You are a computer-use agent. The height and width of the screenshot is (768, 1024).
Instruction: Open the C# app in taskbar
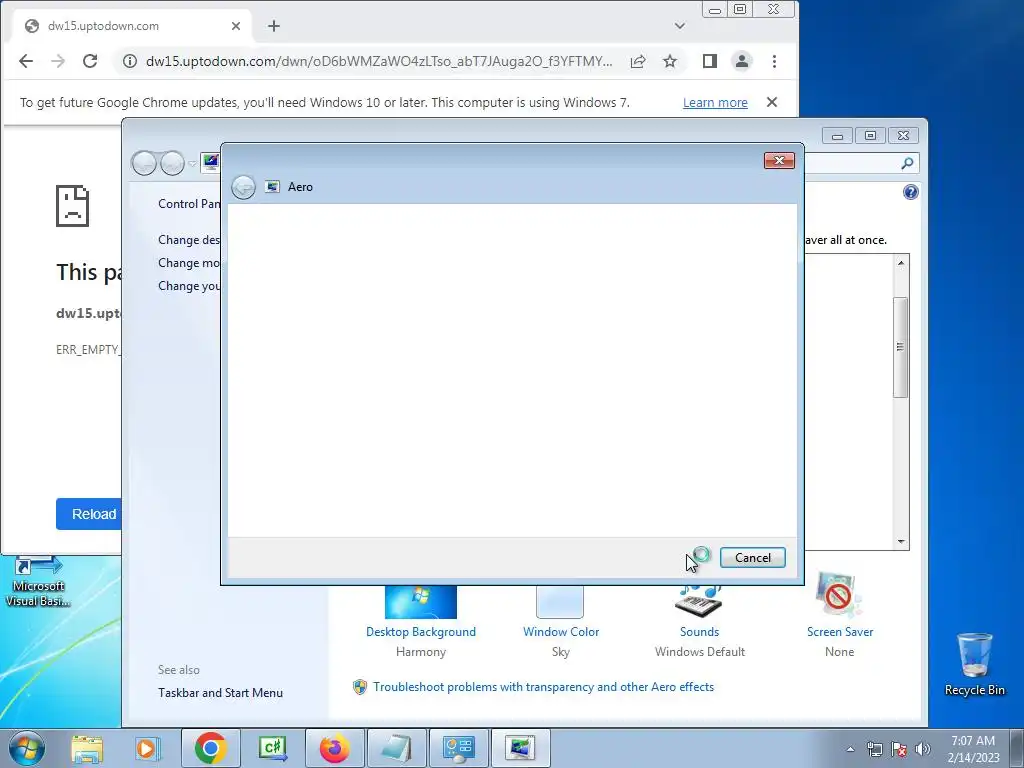point(272,748)
